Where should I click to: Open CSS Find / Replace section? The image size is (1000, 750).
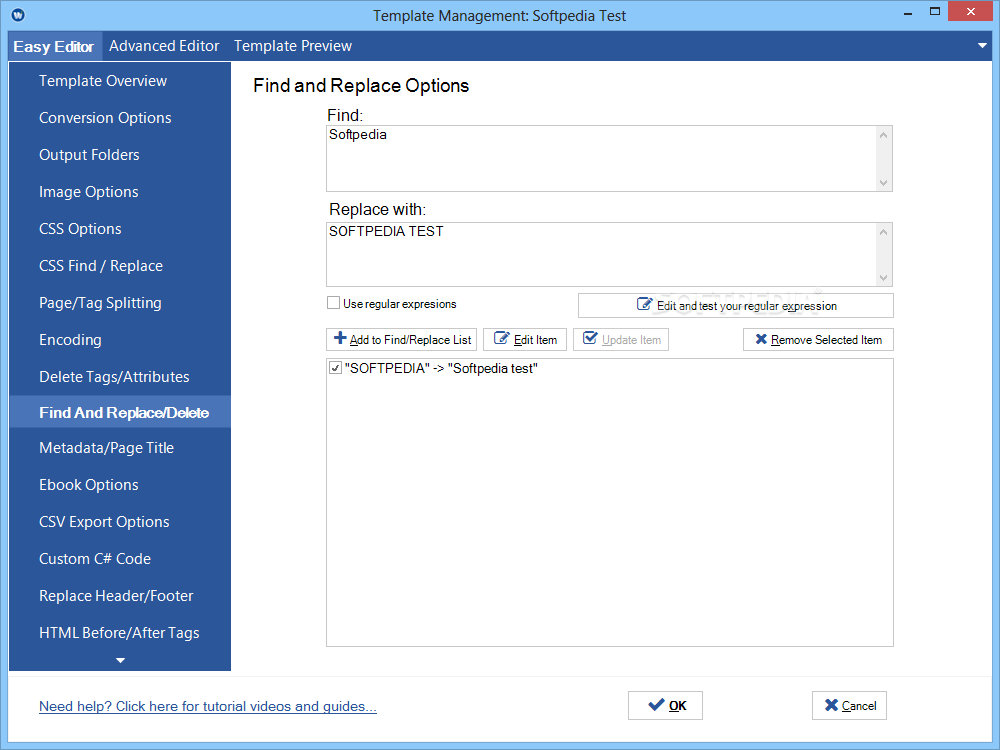(120, 266)
